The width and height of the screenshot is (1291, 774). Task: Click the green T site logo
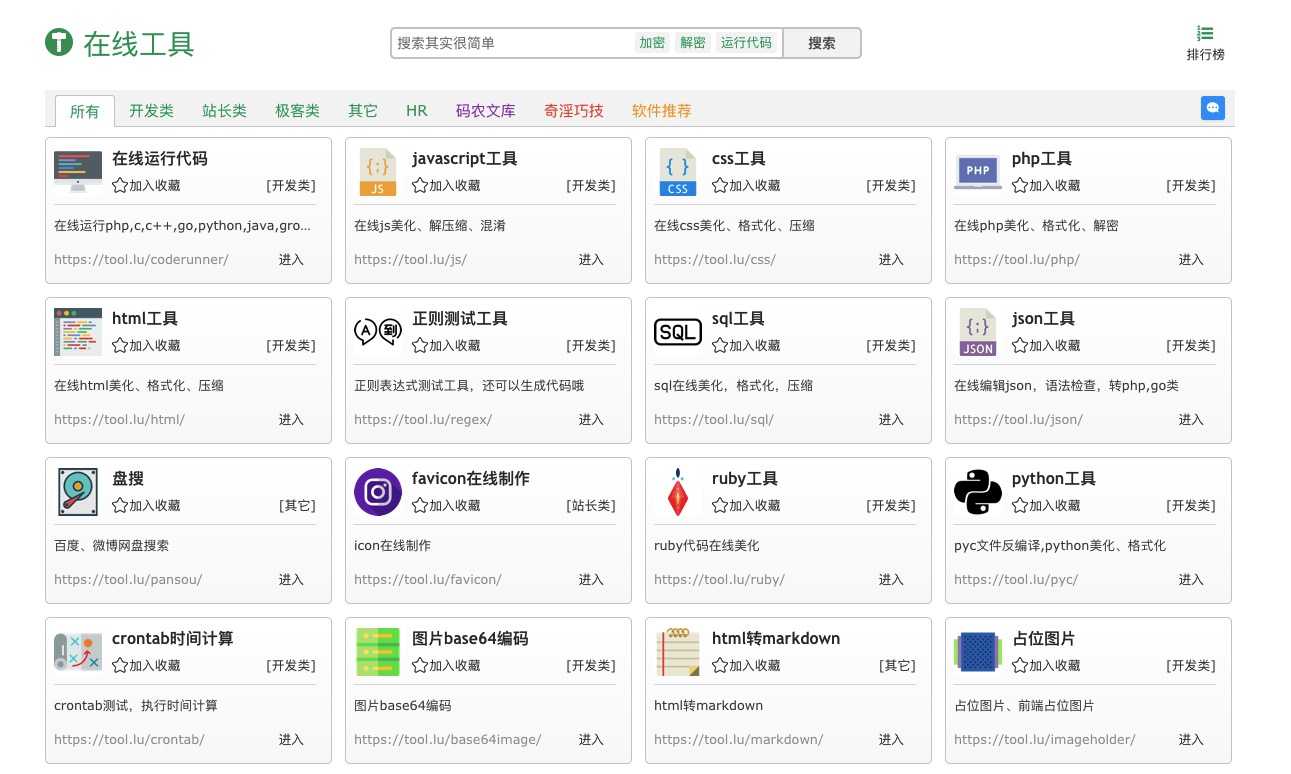[x=59, y=43]
